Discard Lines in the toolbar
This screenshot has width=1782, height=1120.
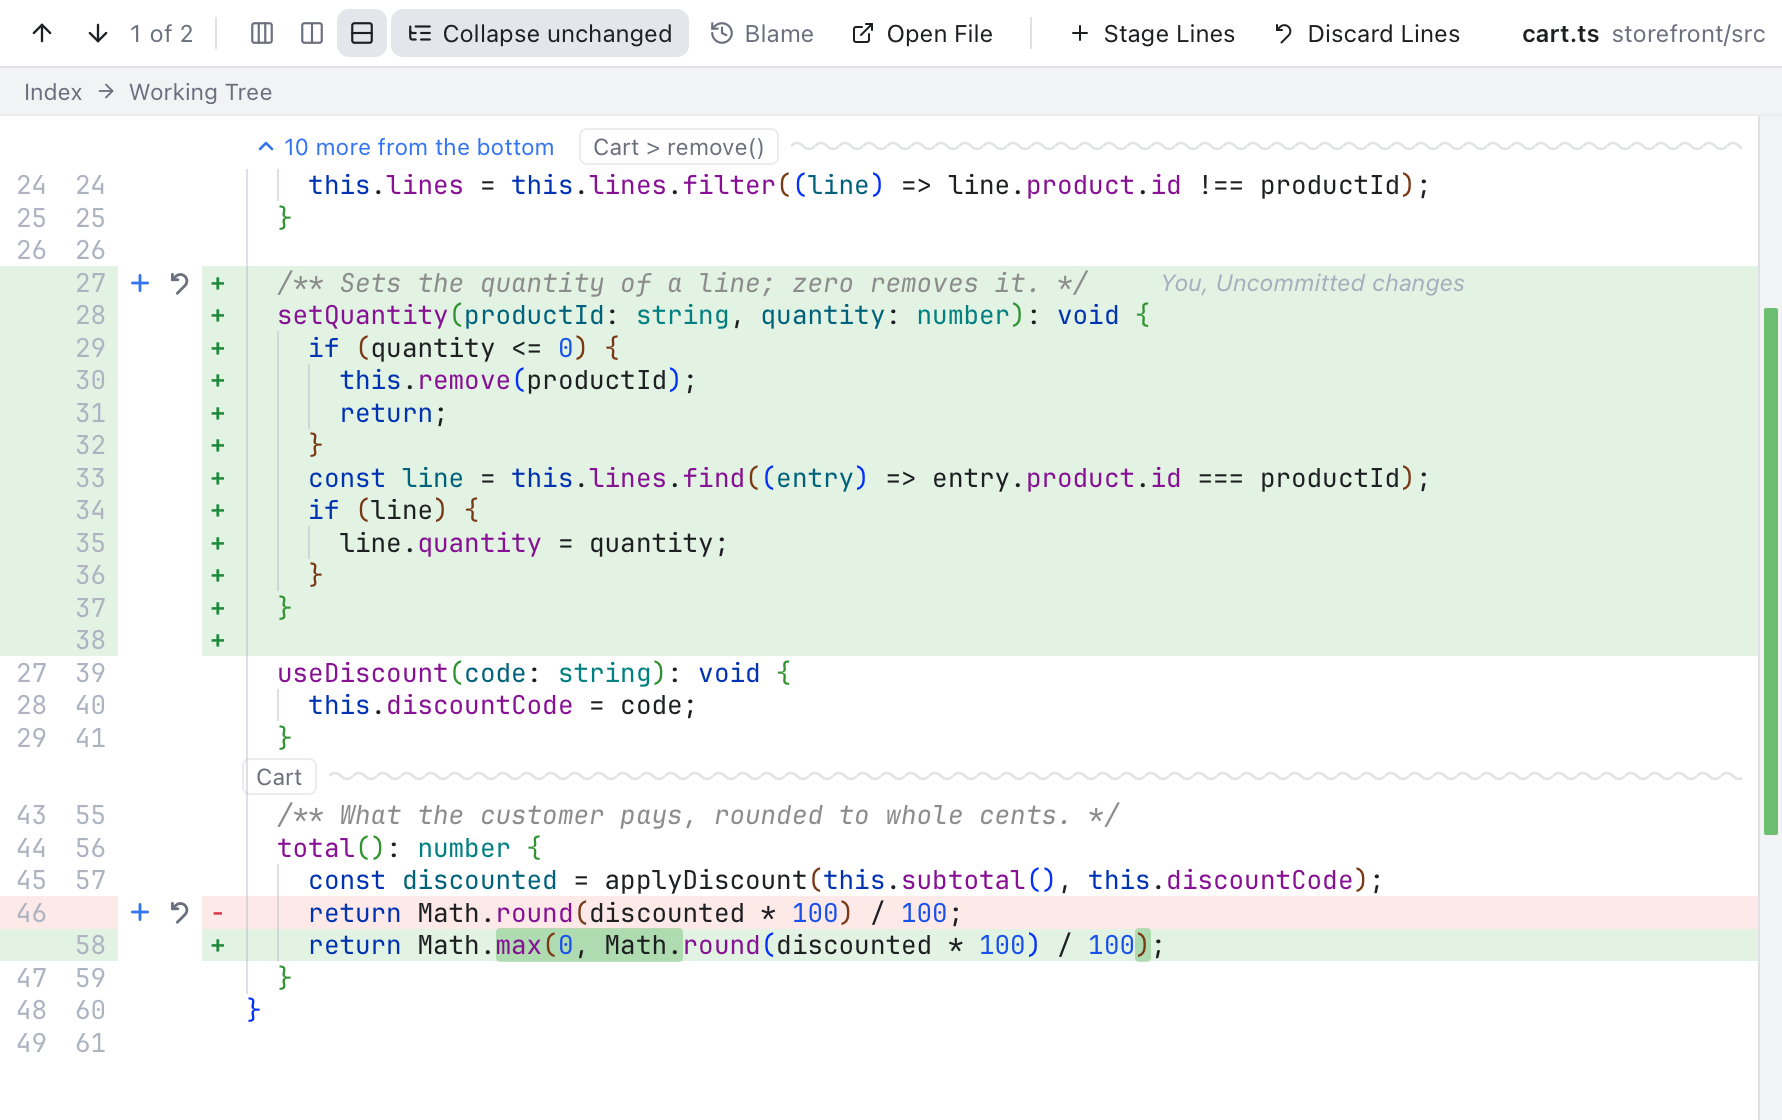(1367, 33)
